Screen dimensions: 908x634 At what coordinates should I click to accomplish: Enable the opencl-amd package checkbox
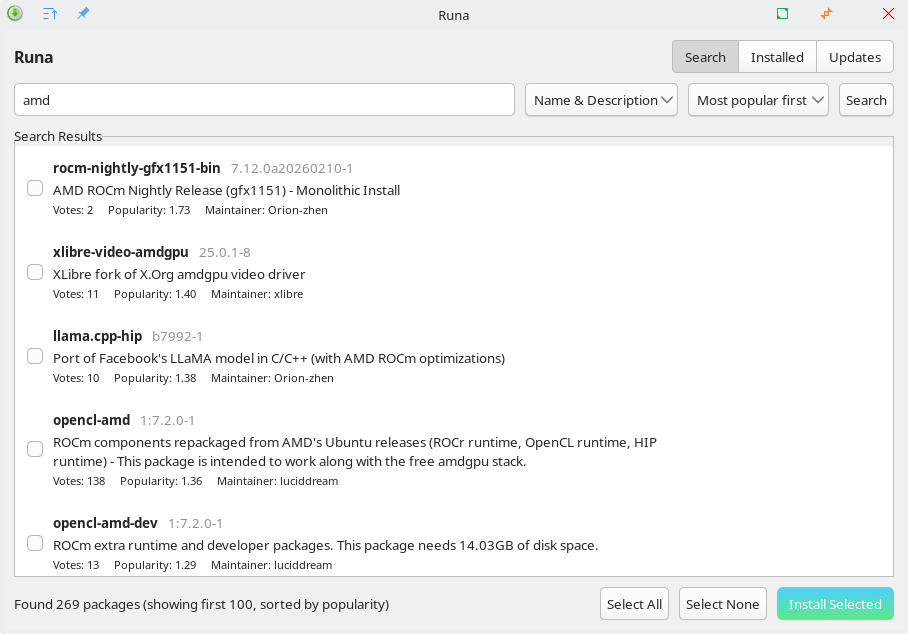[x=35, y=449]
